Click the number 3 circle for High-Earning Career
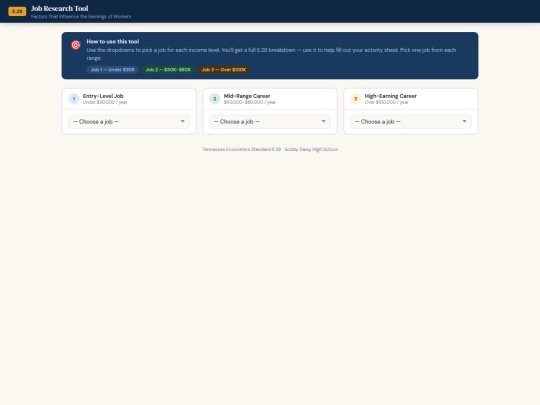The image size is (540, 405). click(355, 99)
